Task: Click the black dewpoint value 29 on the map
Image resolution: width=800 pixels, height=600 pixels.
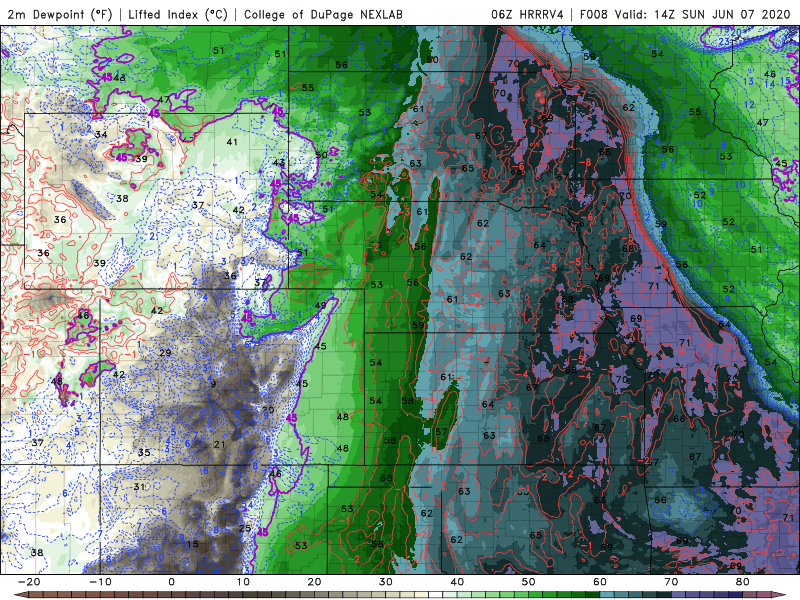Action: pyautogui.click(x=165, y=353)
